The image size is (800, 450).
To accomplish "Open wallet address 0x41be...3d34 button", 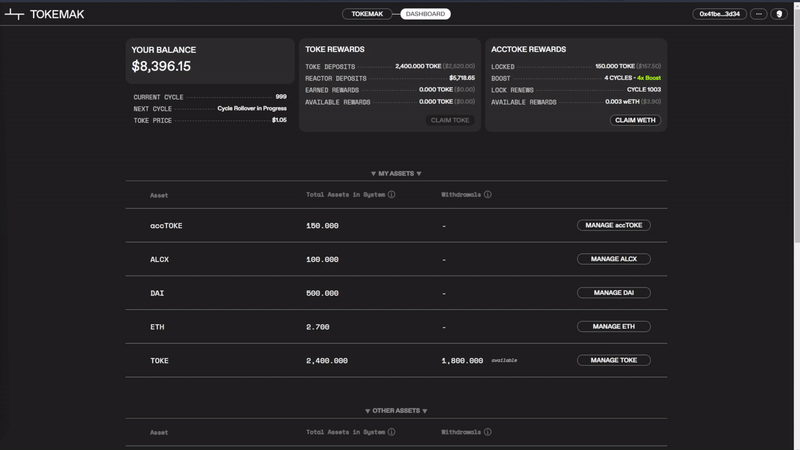I will point(719,14).
